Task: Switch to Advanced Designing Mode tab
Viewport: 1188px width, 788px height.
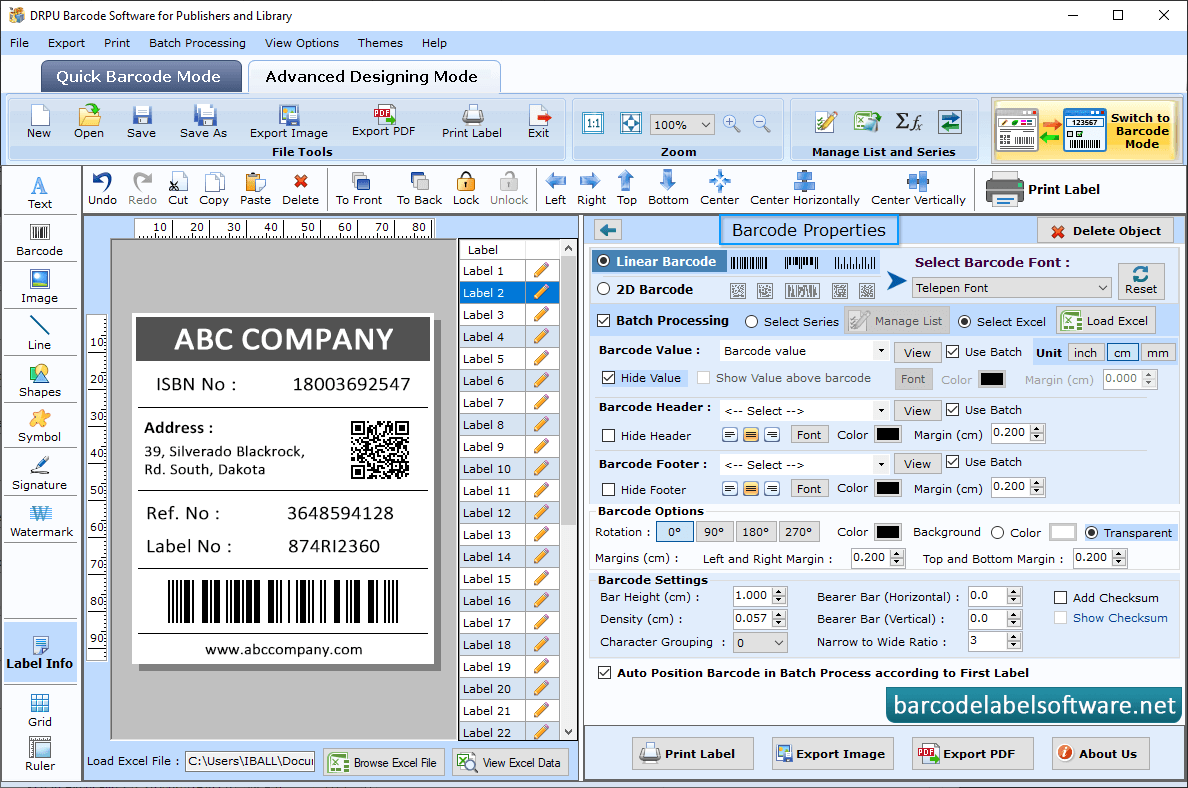Action: coord(374,77)
